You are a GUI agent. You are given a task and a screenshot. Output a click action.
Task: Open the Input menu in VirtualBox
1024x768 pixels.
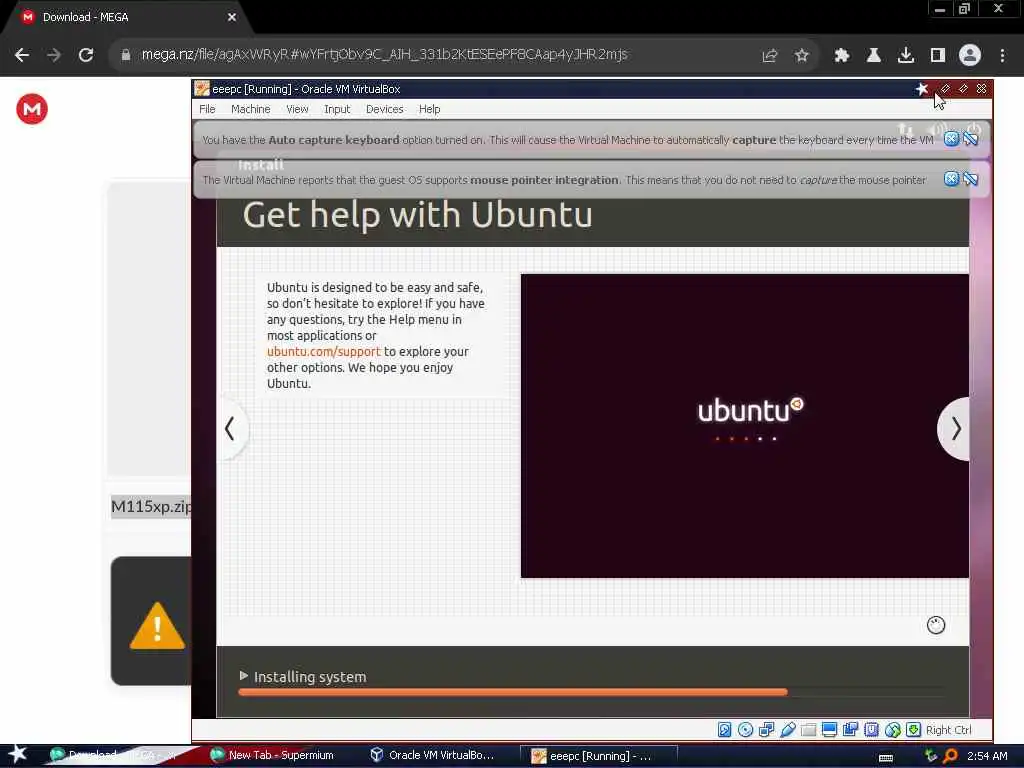pos(337,109)
